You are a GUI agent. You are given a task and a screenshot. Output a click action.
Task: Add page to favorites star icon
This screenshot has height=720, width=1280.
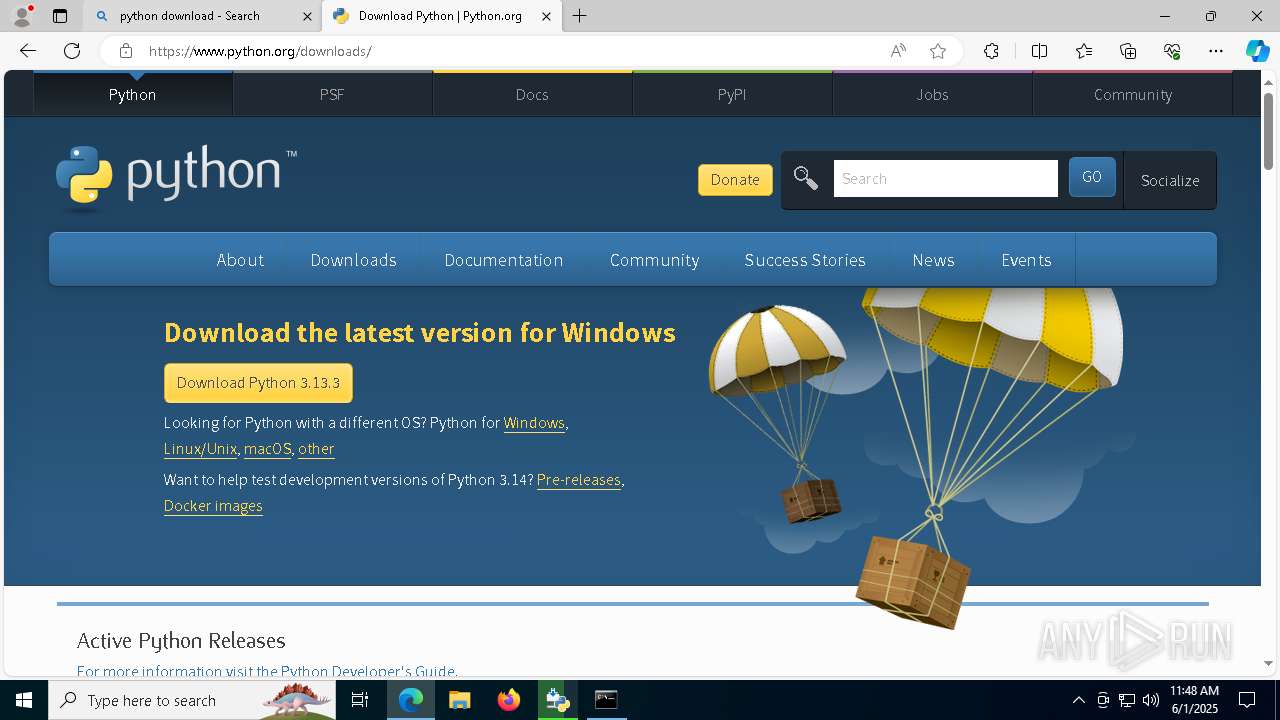(938, 51)
